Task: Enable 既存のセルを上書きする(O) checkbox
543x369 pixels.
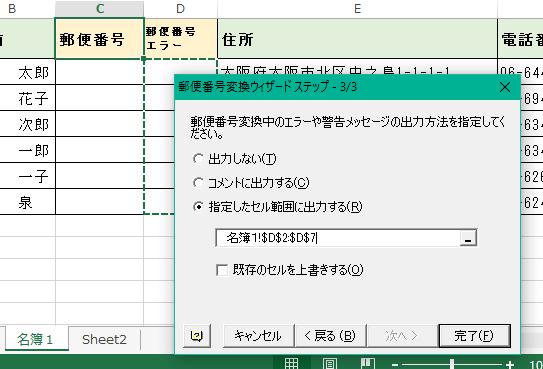Action: pos(222,270)
